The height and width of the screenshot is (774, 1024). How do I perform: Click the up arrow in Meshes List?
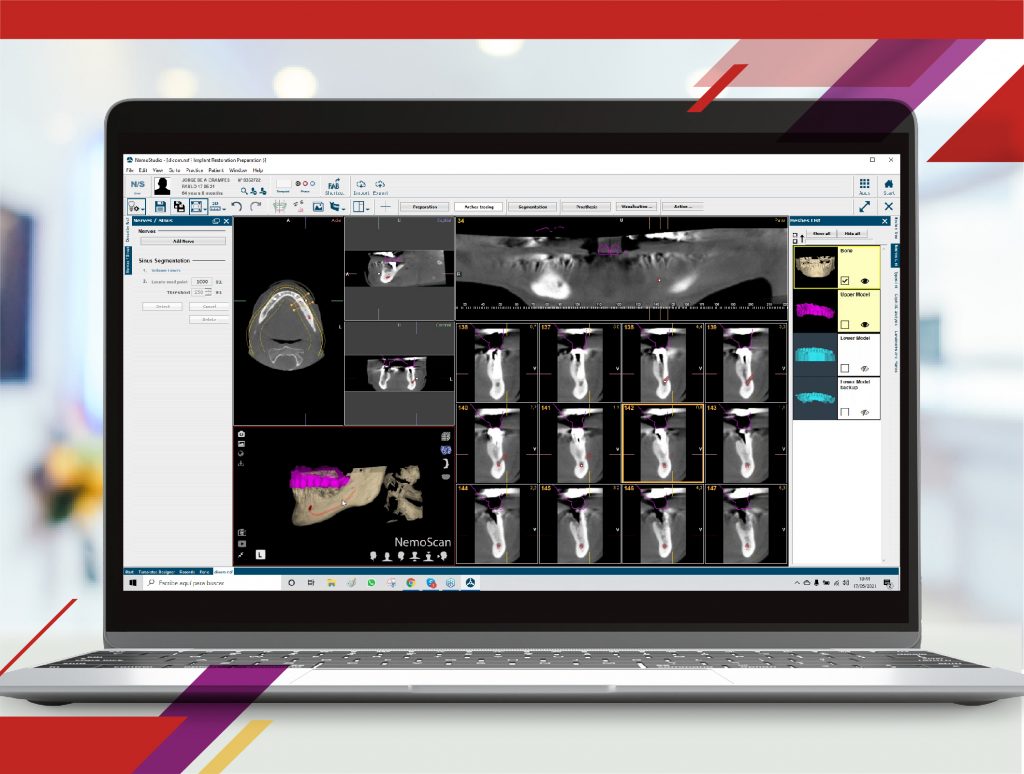[x=802, y=238]
